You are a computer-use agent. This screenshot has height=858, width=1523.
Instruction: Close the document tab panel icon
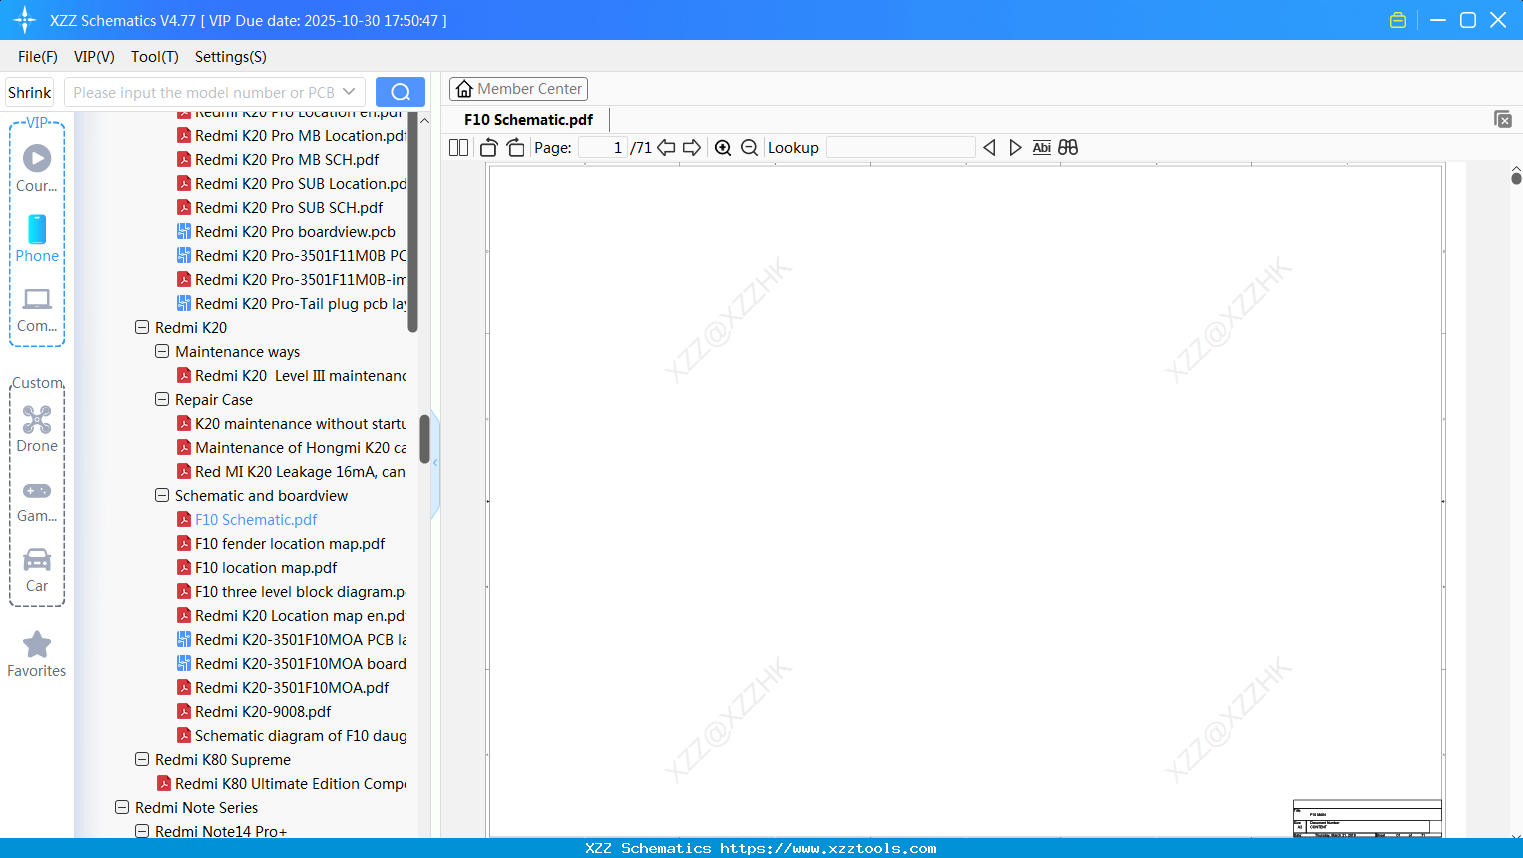pyautogui.click(x=1503, y=119)
